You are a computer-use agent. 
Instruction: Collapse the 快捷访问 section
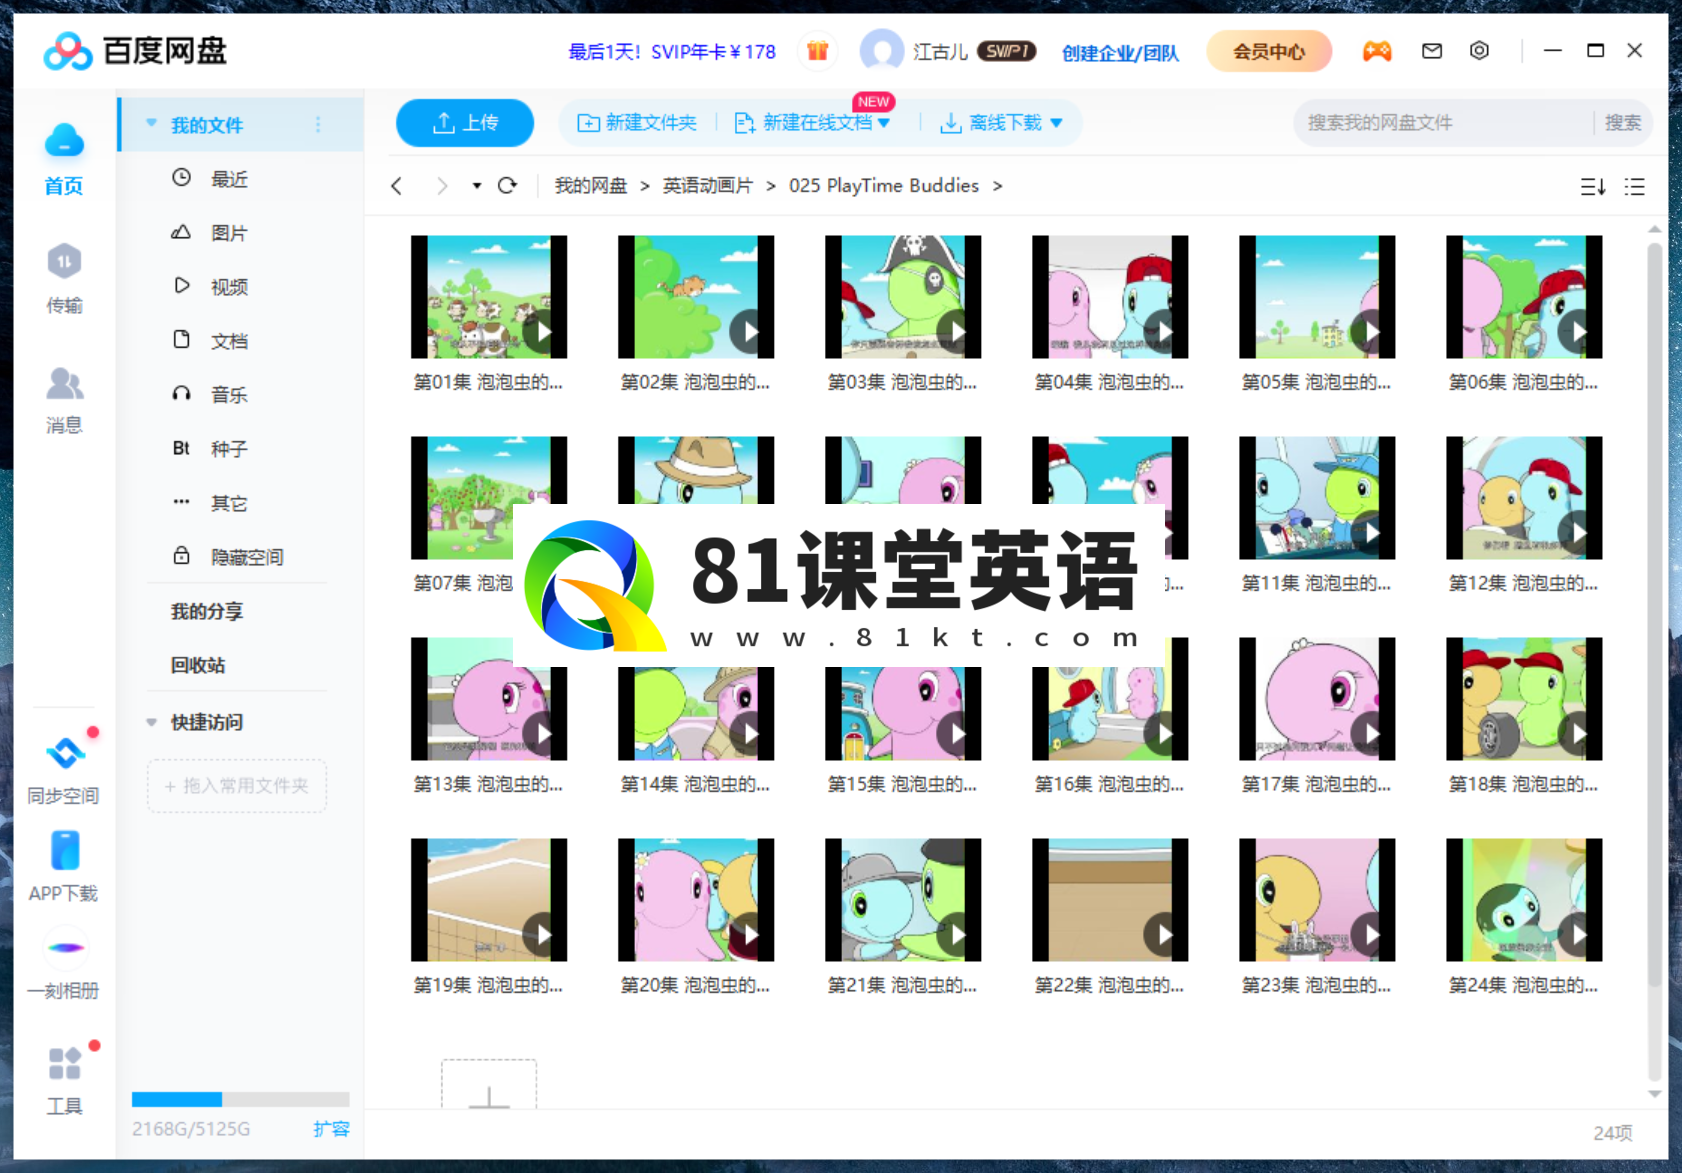(151, 722)
